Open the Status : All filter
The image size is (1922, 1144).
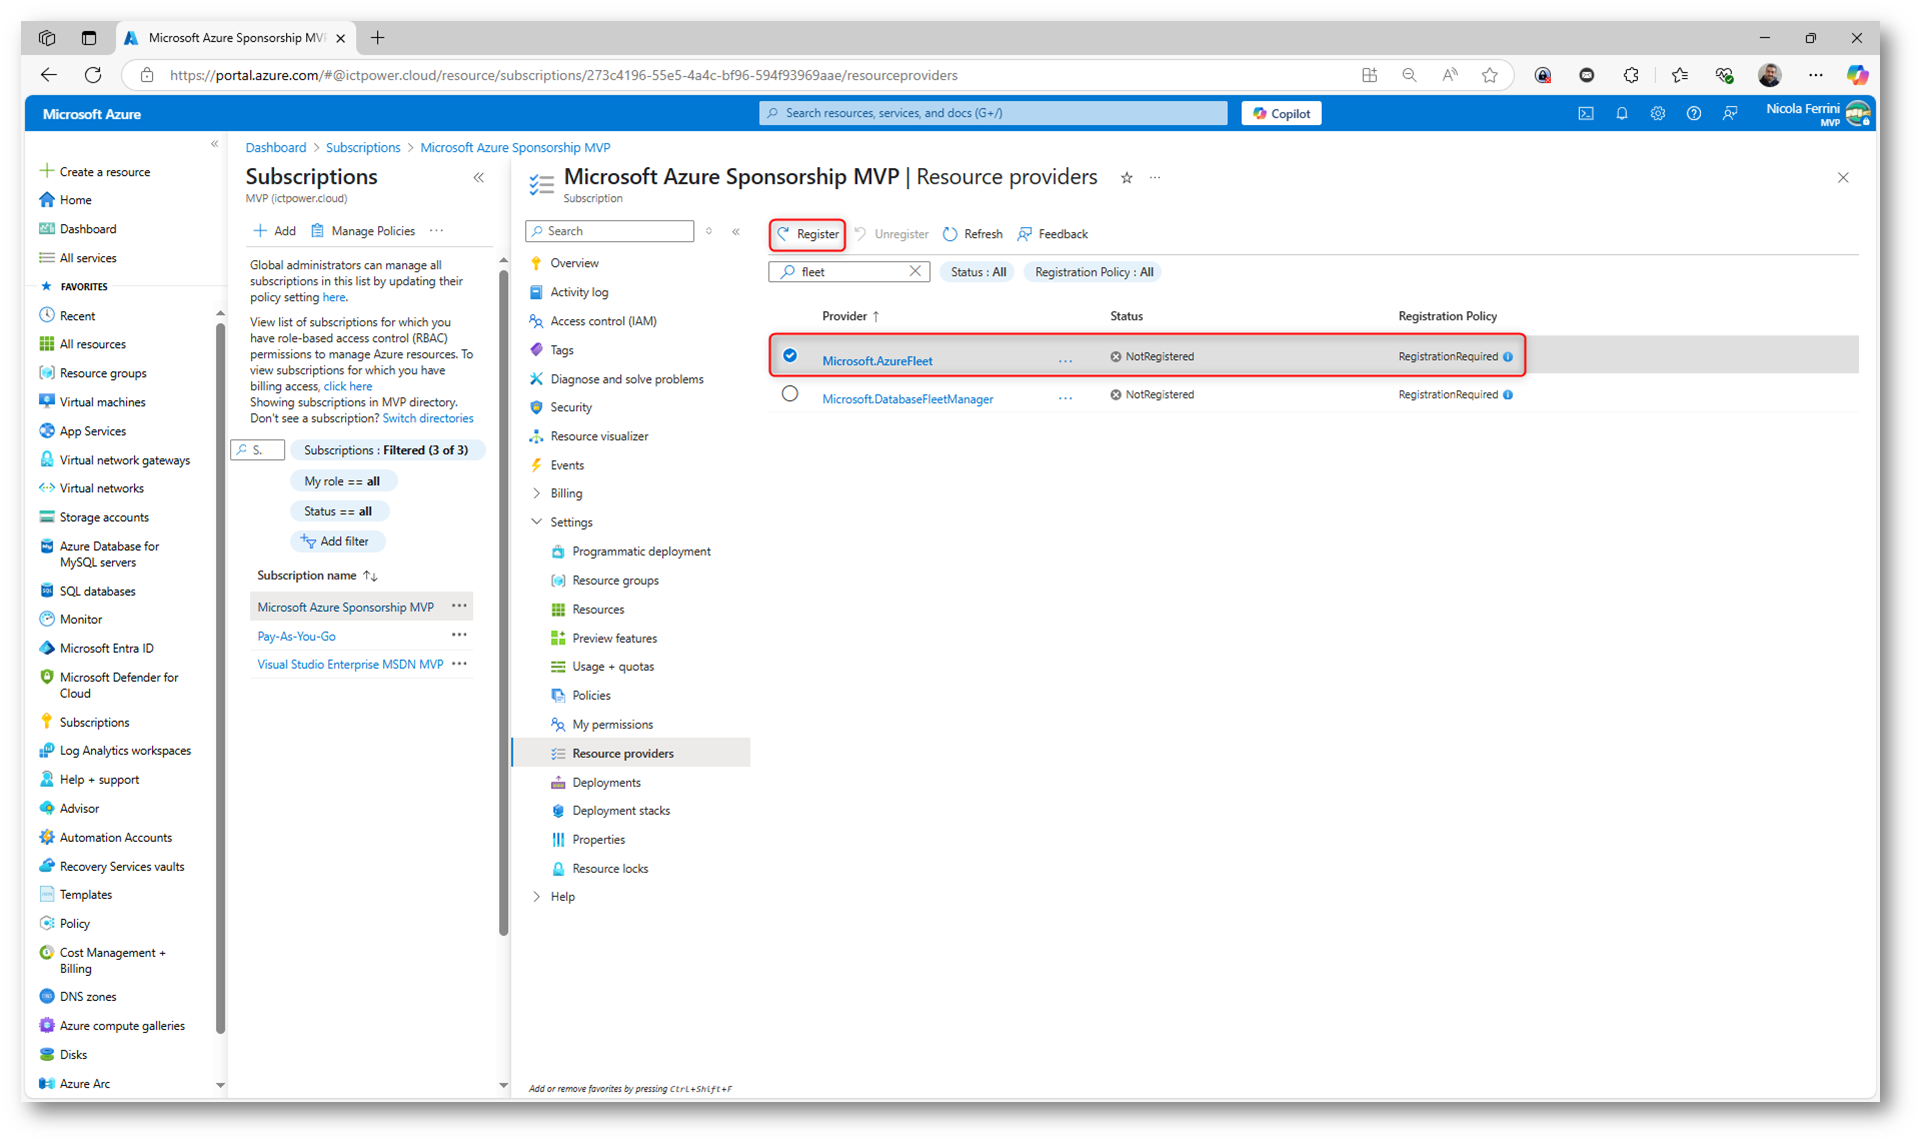pyautogui.click(x=978, y=272)
